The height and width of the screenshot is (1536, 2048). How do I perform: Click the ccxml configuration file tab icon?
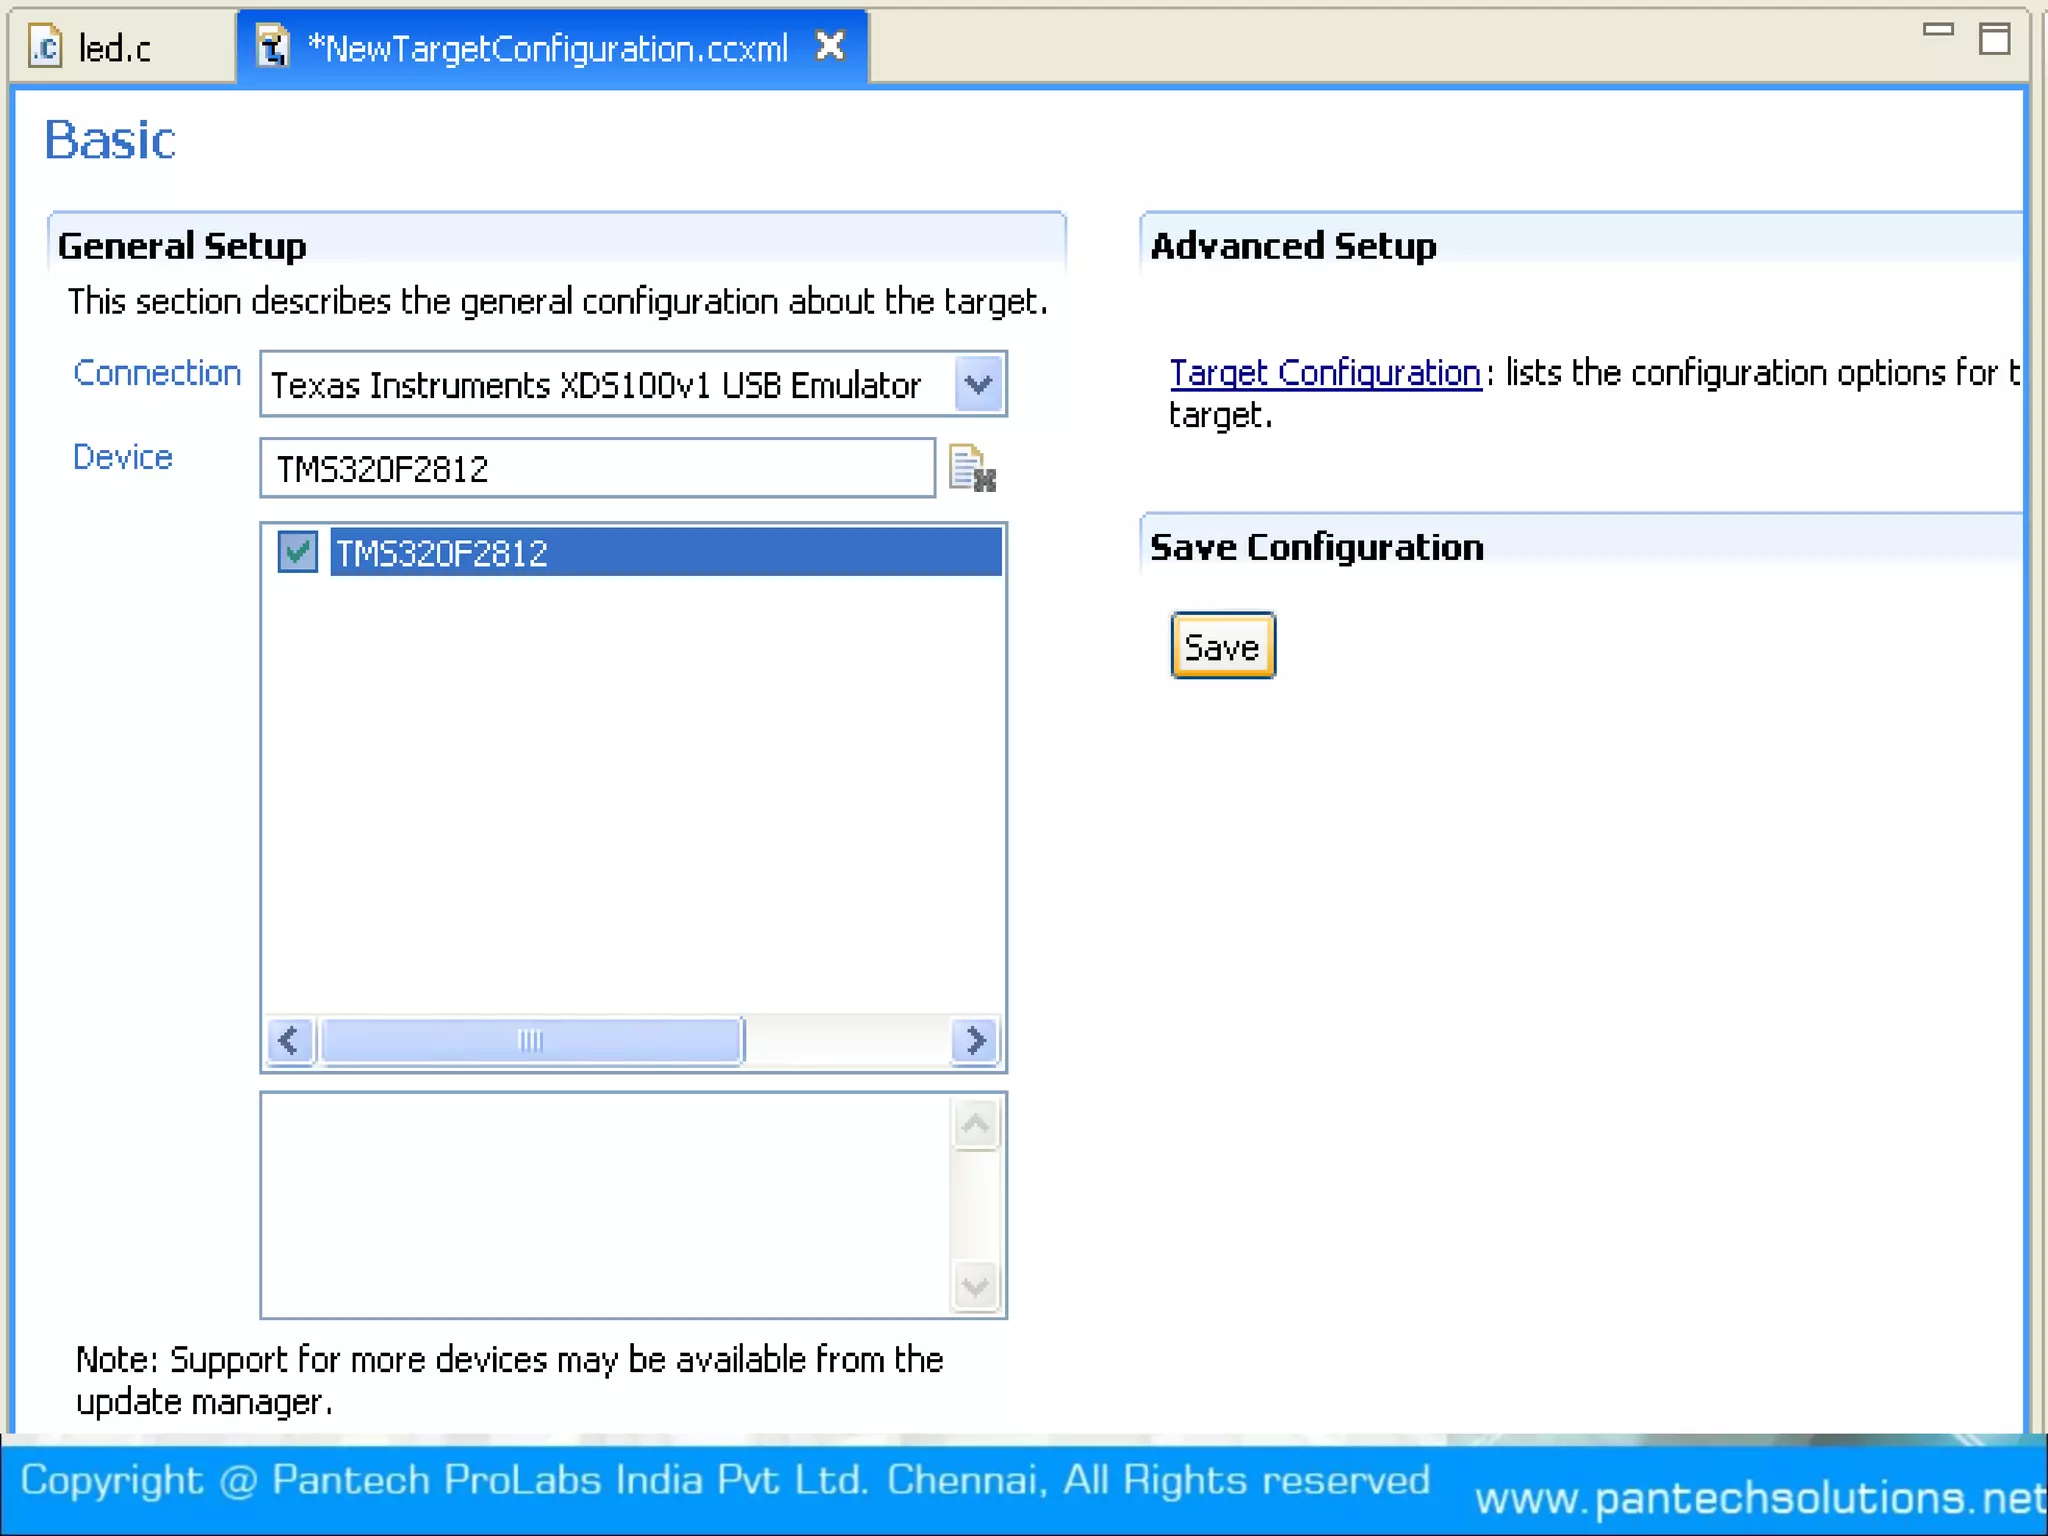tap(272, 47)
